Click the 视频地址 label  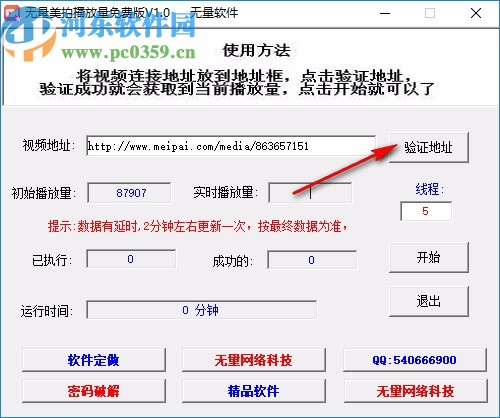(49, 146)
